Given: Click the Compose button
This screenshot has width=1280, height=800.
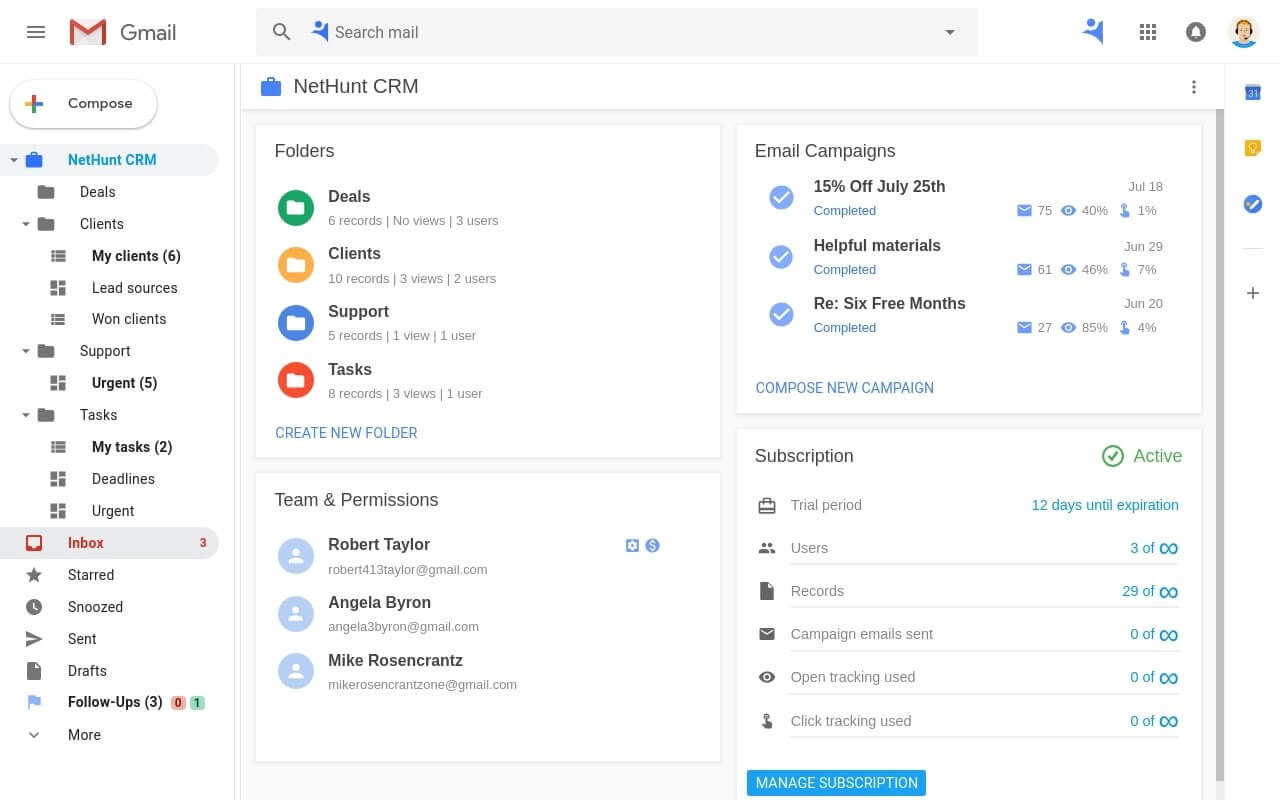Looking at the screenshot, I should (x=84, y=104).
